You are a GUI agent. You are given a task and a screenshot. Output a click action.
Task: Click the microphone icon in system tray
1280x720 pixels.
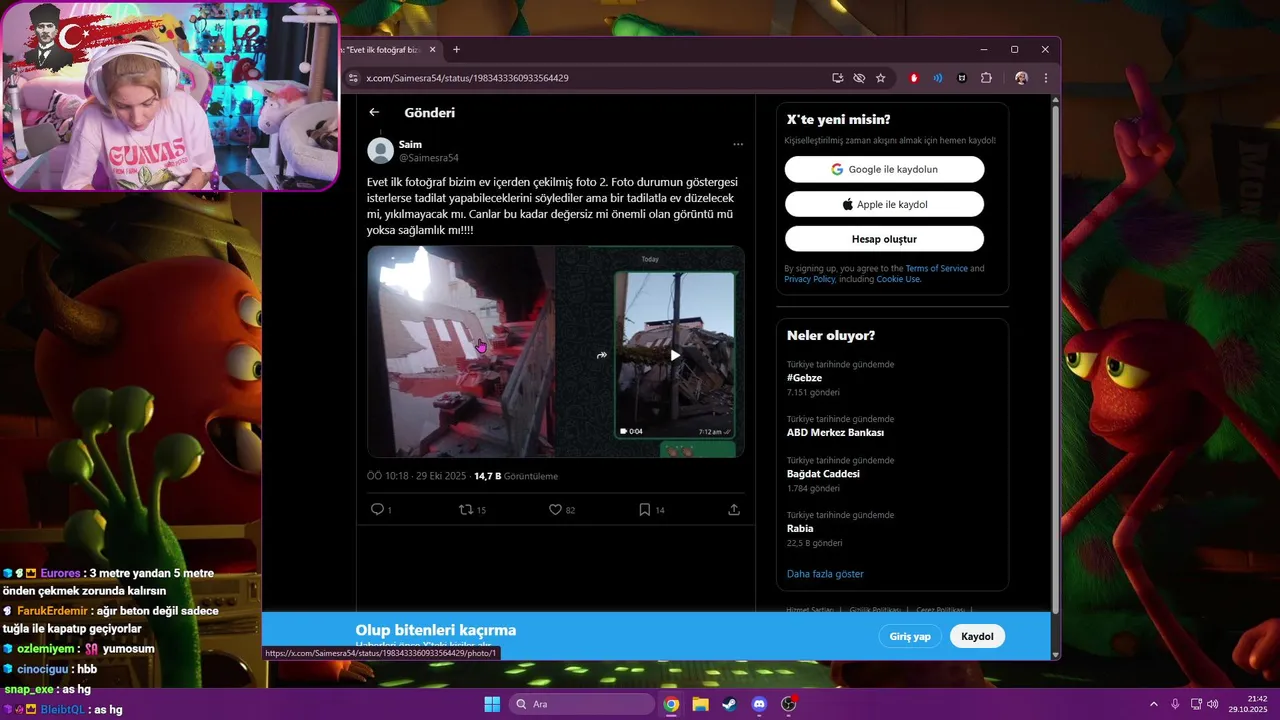click(1175, 704)
